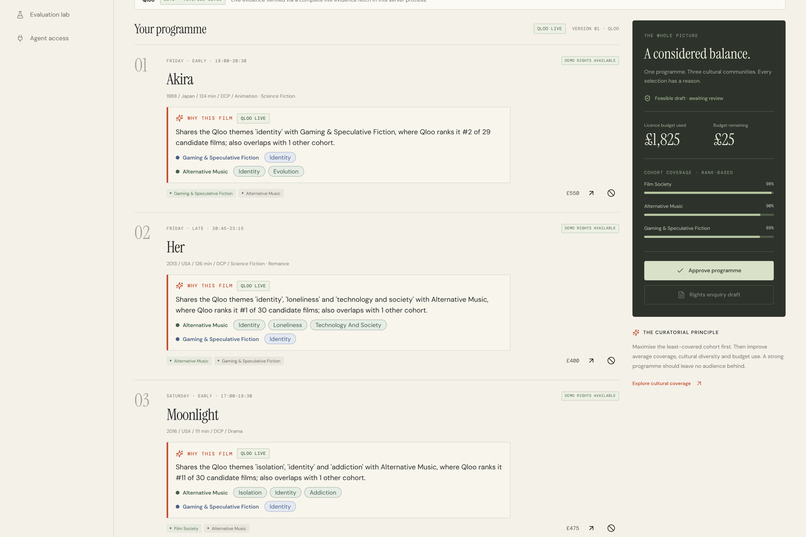Click the £1,825 licence budget used value

click(662, 140)
